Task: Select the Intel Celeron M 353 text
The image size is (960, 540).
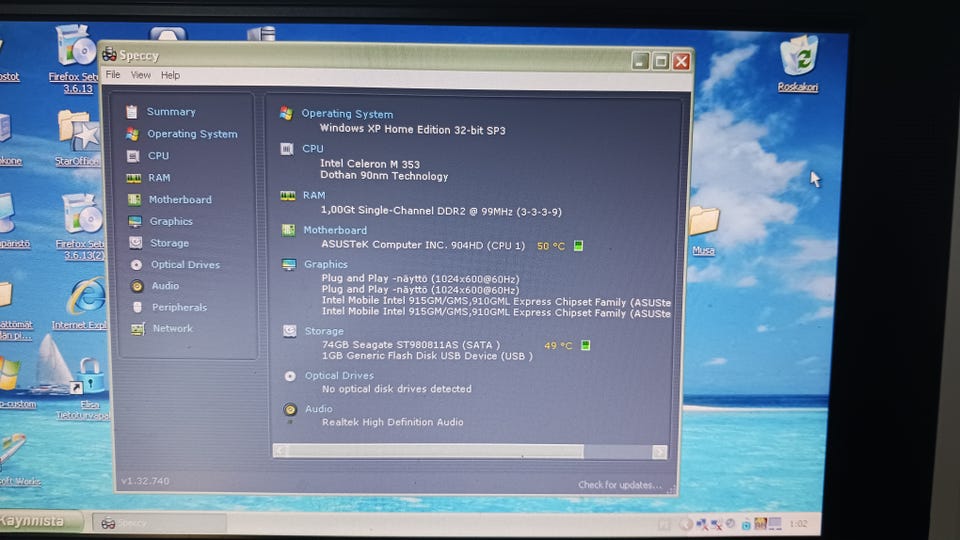Action: [370, 164]
